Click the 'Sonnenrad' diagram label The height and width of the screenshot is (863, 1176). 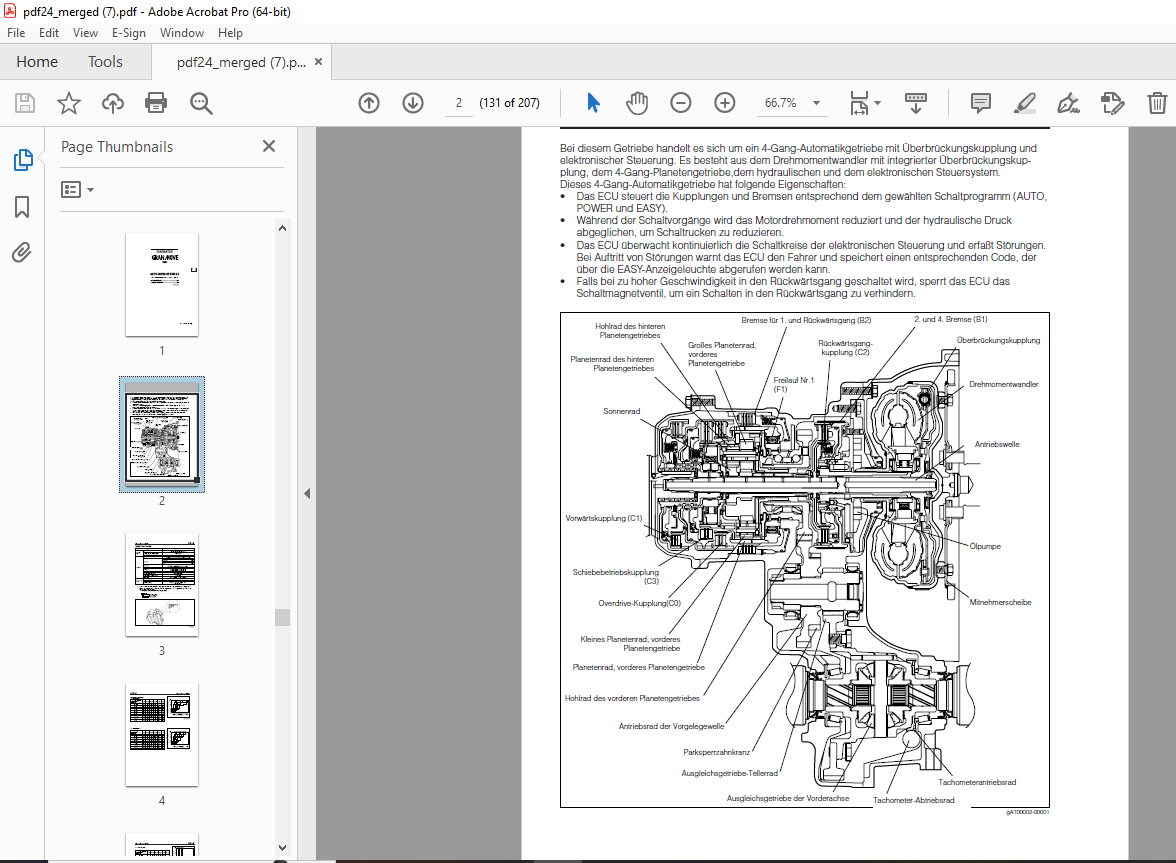click(x=622, y=411)
